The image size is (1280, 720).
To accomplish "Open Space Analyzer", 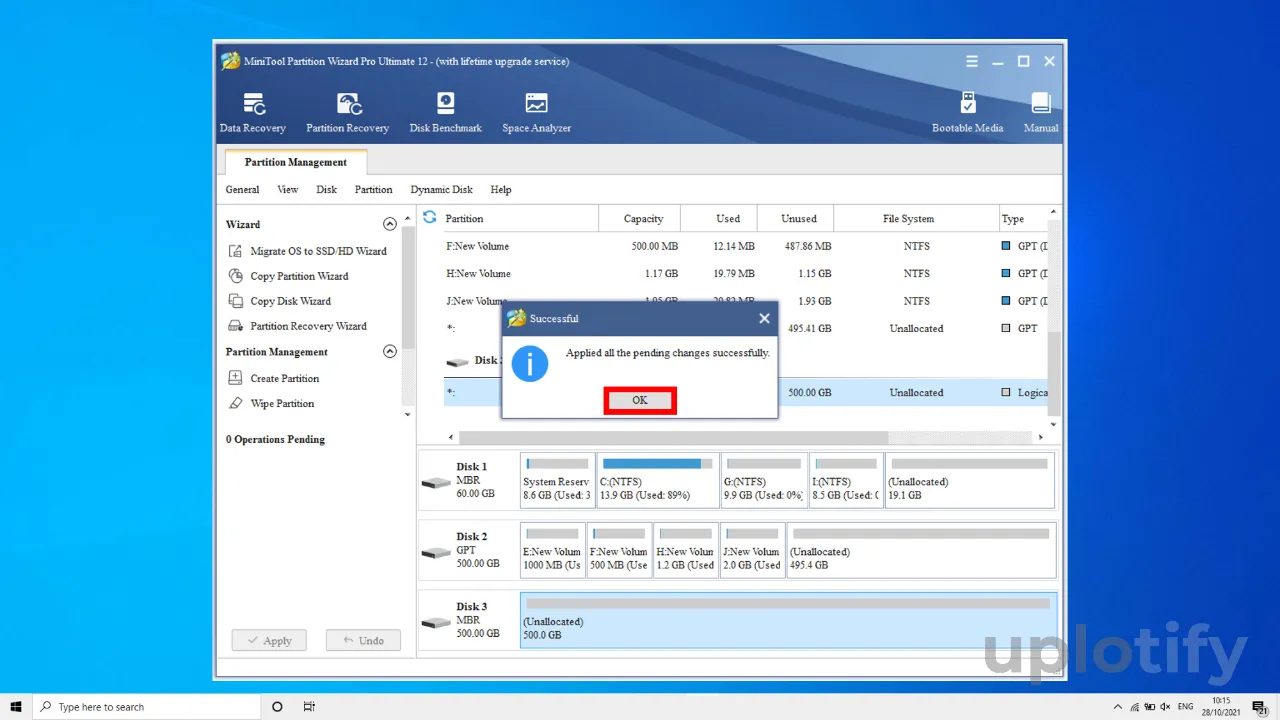I will coord(536,112).
